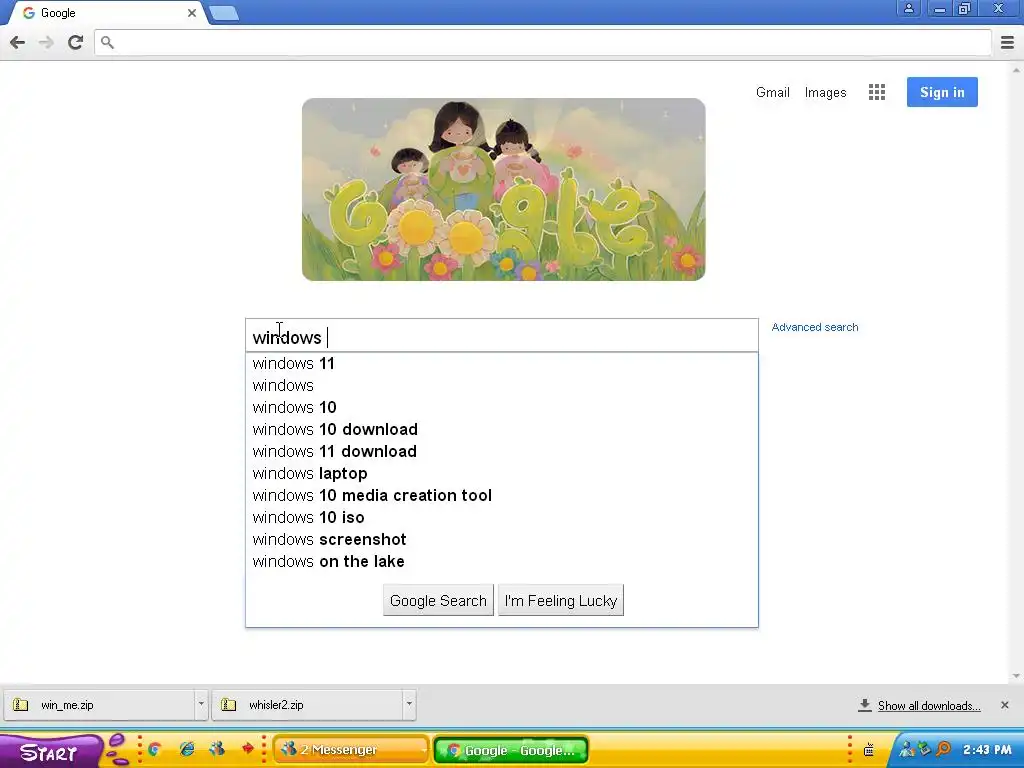
Task: Focus the Google search text box
Action: click(502, 336)
